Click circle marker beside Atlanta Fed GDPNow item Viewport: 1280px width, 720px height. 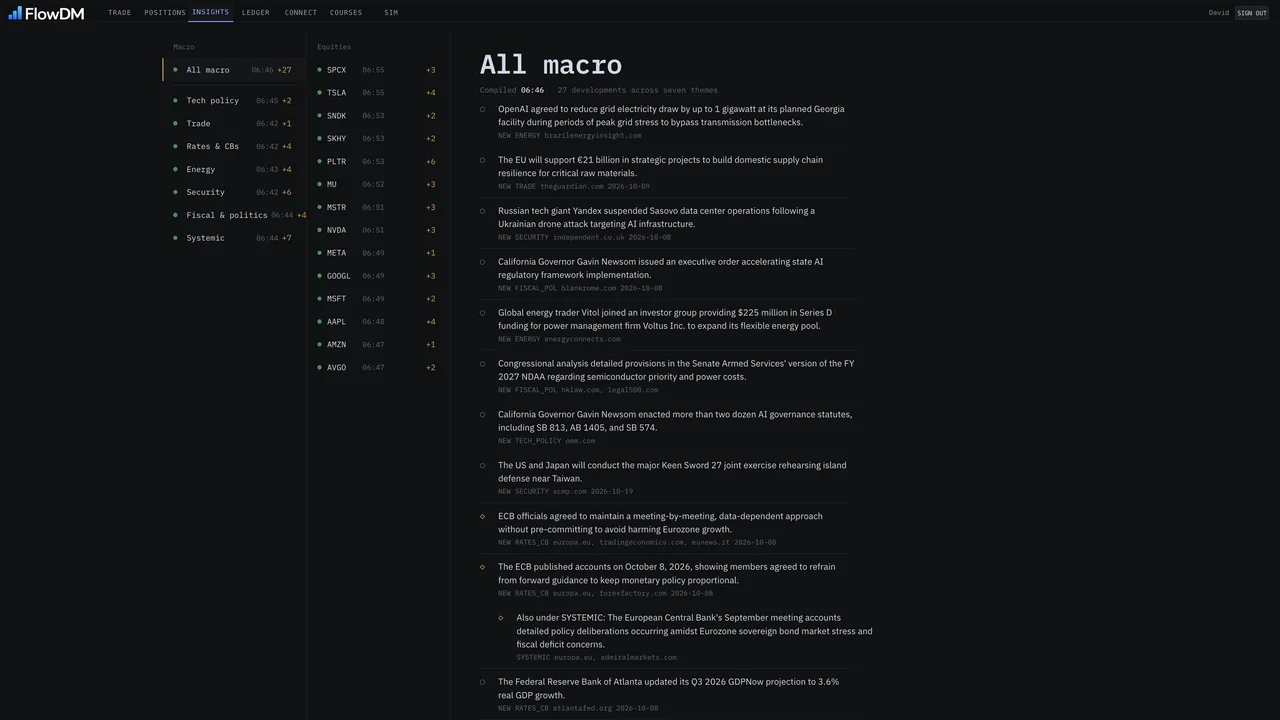[x=482, y=683]
